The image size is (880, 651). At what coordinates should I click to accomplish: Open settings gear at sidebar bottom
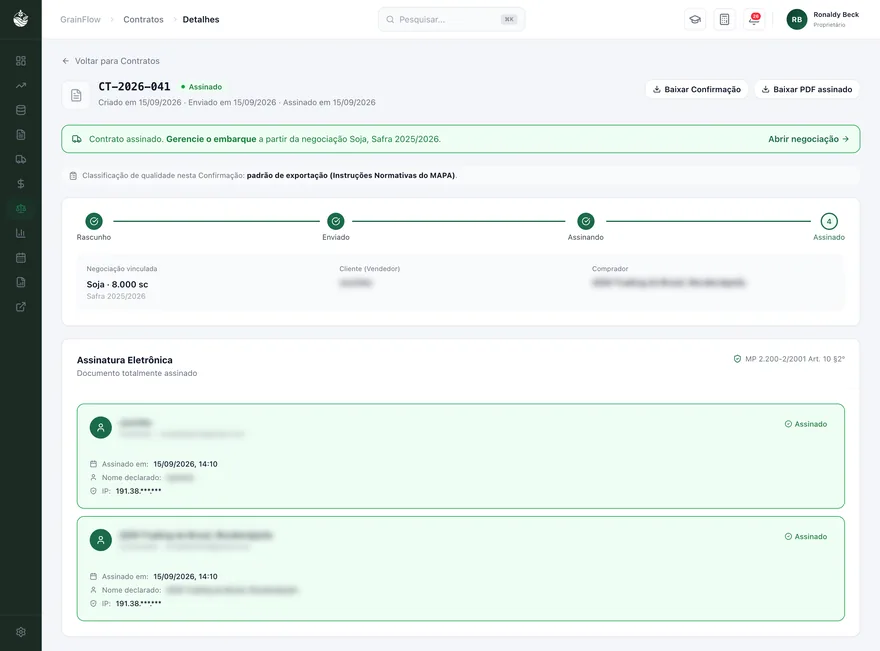click(21, 632)
